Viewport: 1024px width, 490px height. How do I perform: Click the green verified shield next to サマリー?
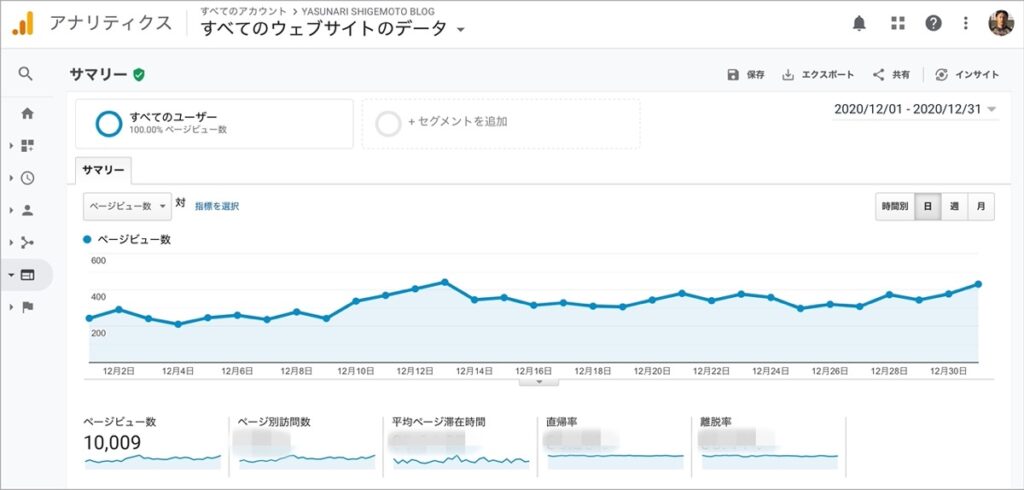tap(138, 74)
